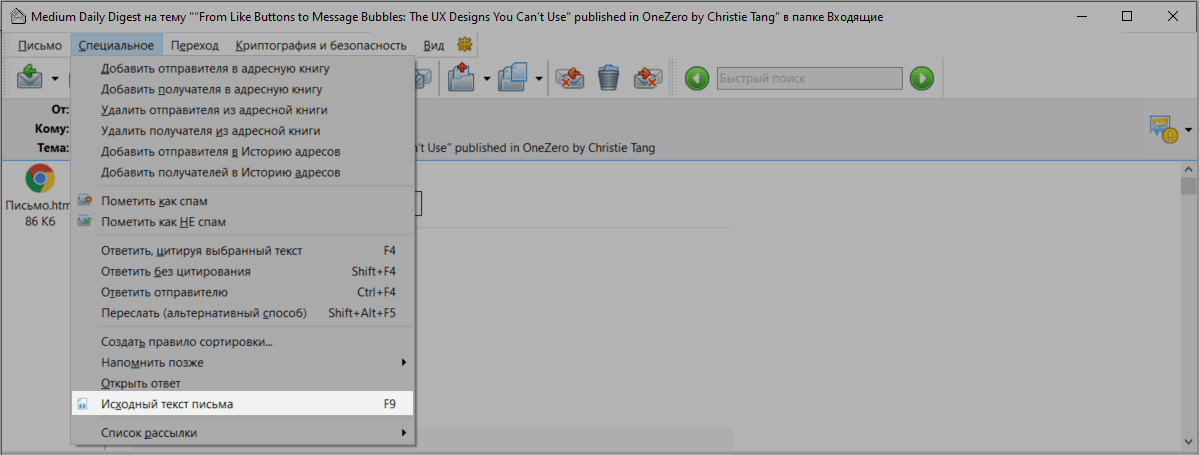Open the Вид menu
The image size is (1199, 455).
(x=434, y=45)
